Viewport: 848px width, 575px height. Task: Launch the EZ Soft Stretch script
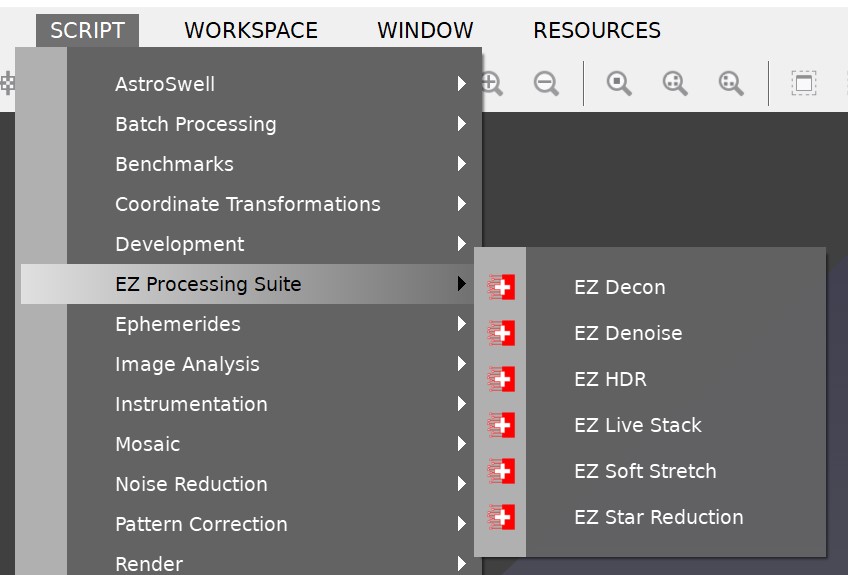click(x=645, y=471)
